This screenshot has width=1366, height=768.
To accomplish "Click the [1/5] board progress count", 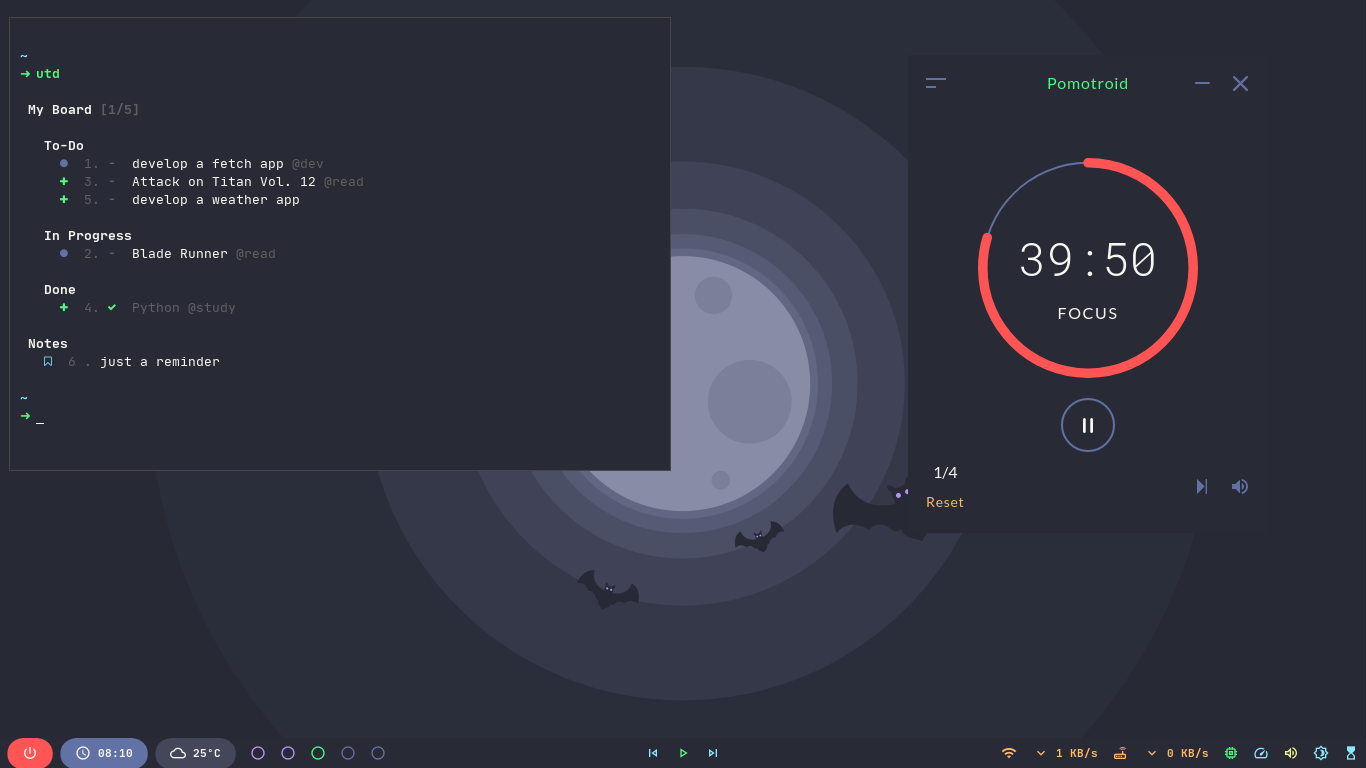I will (x=120, y=110).
